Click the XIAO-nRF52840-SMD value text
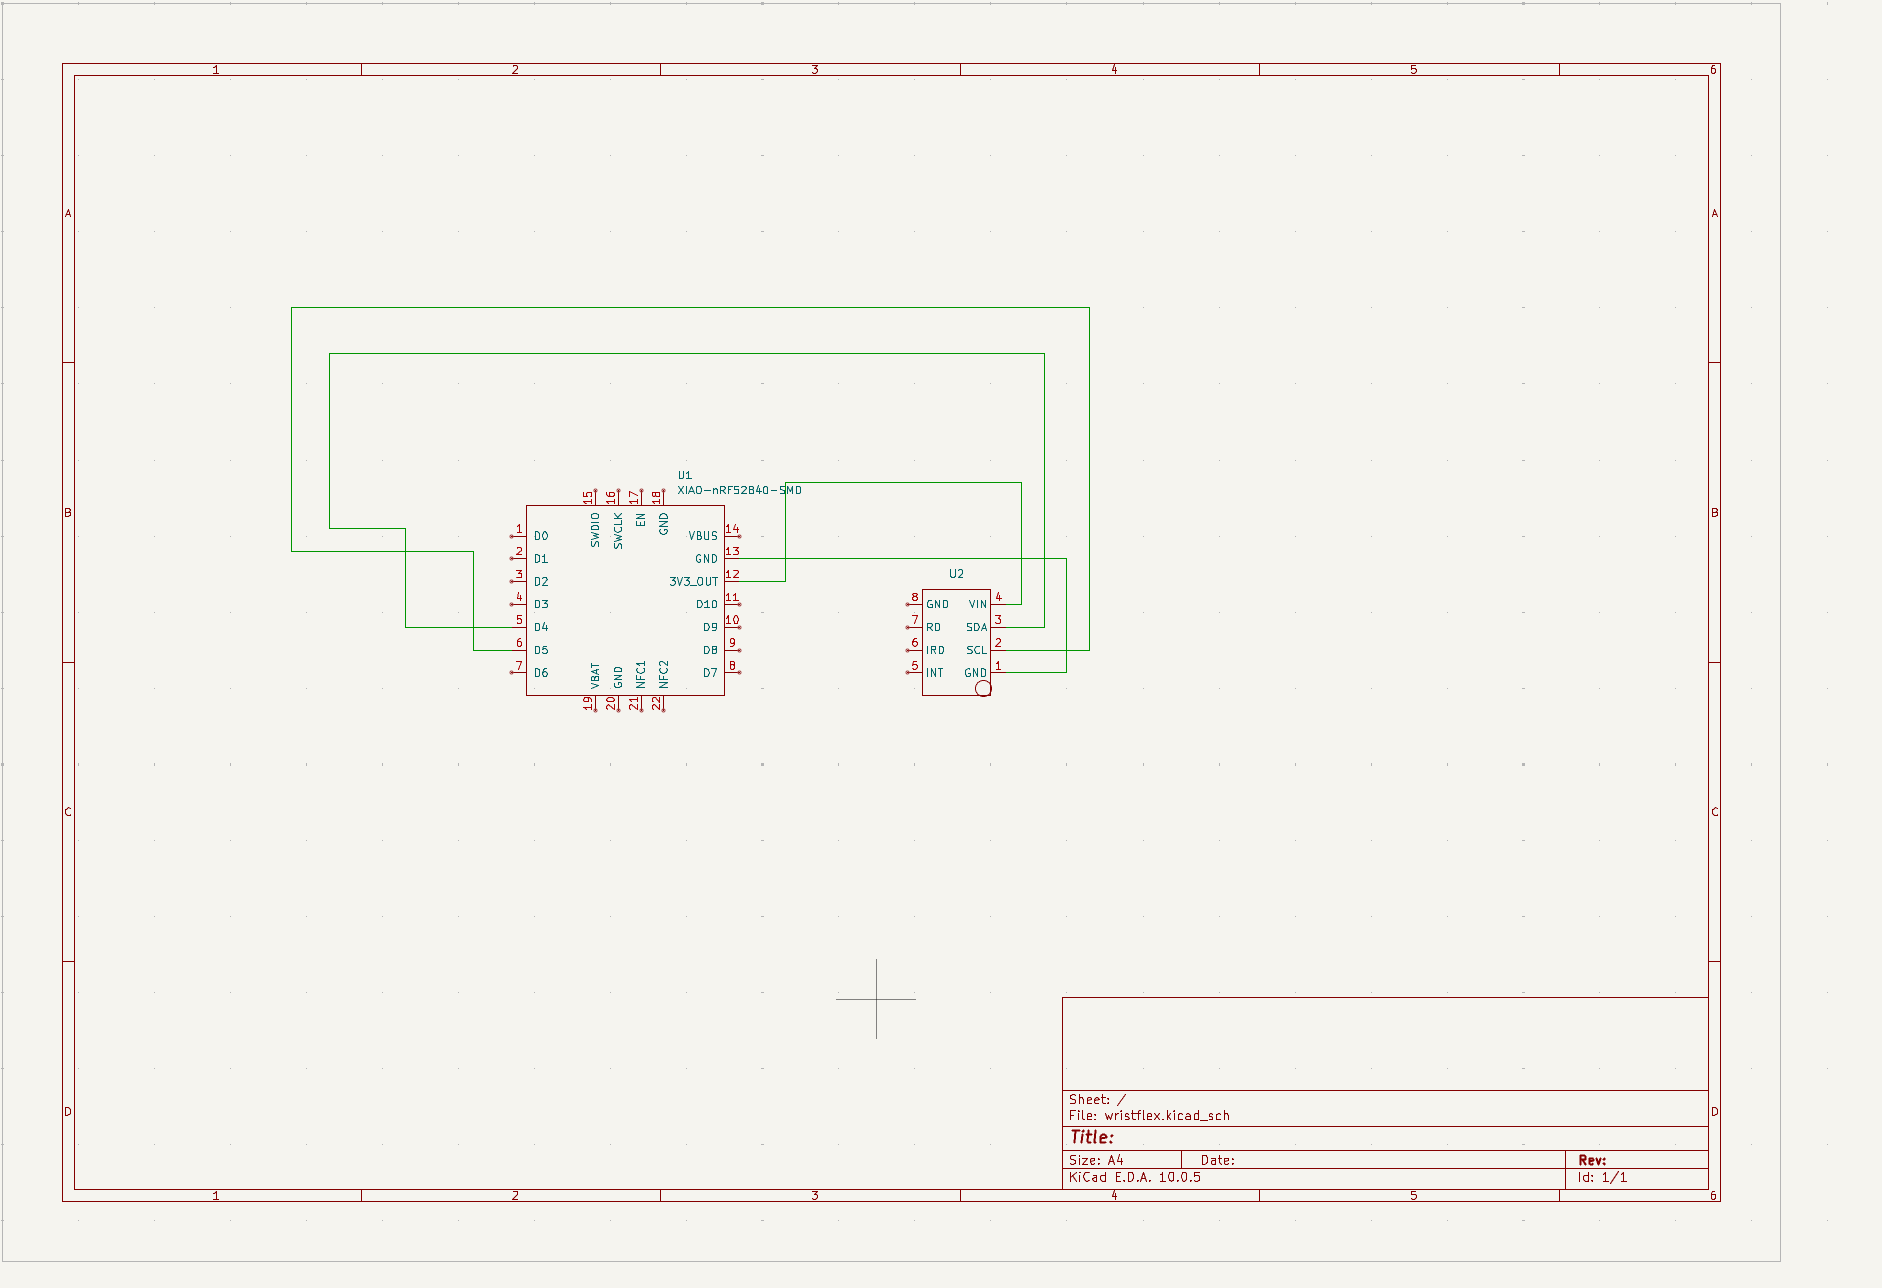The image size is (1882, 1288). tap(739, 490)
